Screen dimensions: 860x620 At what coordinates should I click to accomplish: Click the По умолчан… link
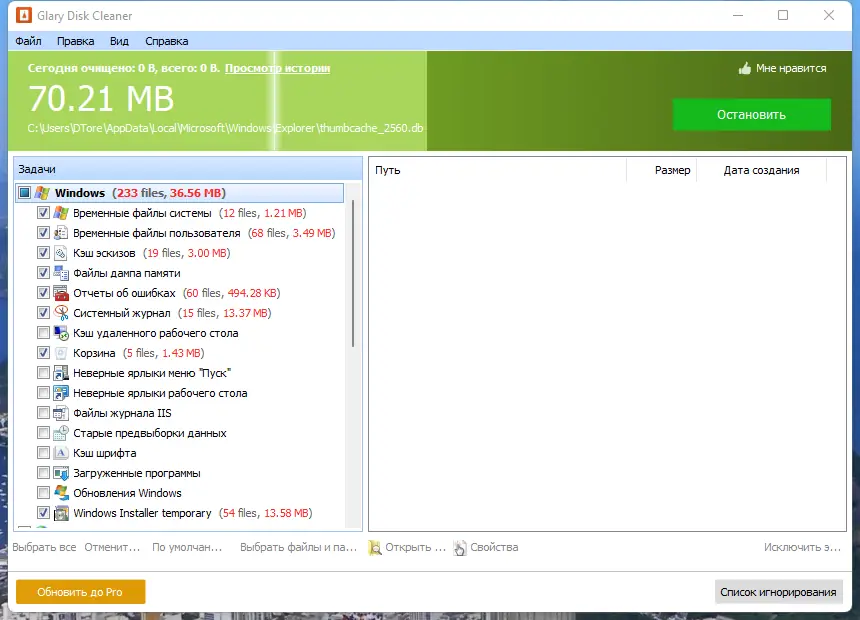187,548
